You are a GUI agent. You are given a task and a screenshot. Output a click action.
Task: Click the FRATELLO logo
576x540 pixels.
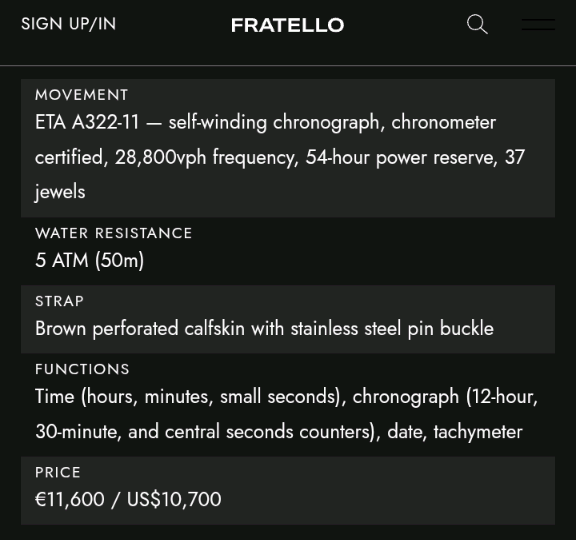point(288,25)
